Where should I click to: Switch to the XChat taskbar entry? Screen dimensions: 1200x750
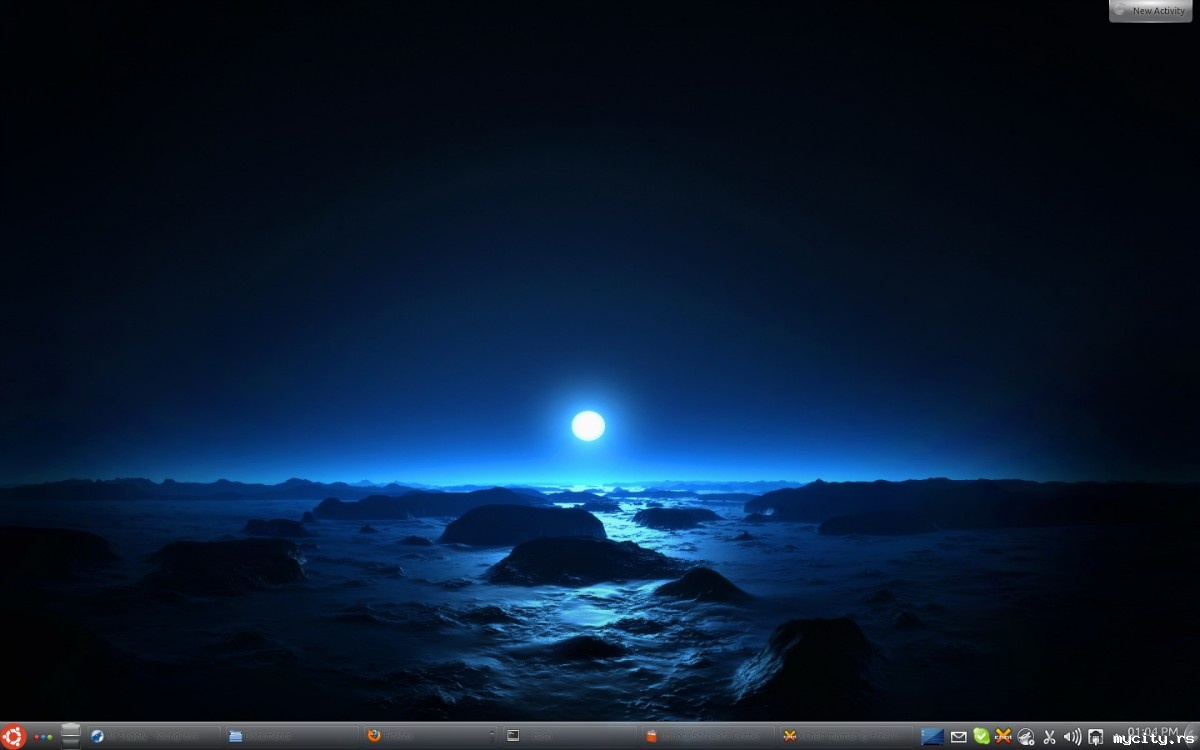845,736
